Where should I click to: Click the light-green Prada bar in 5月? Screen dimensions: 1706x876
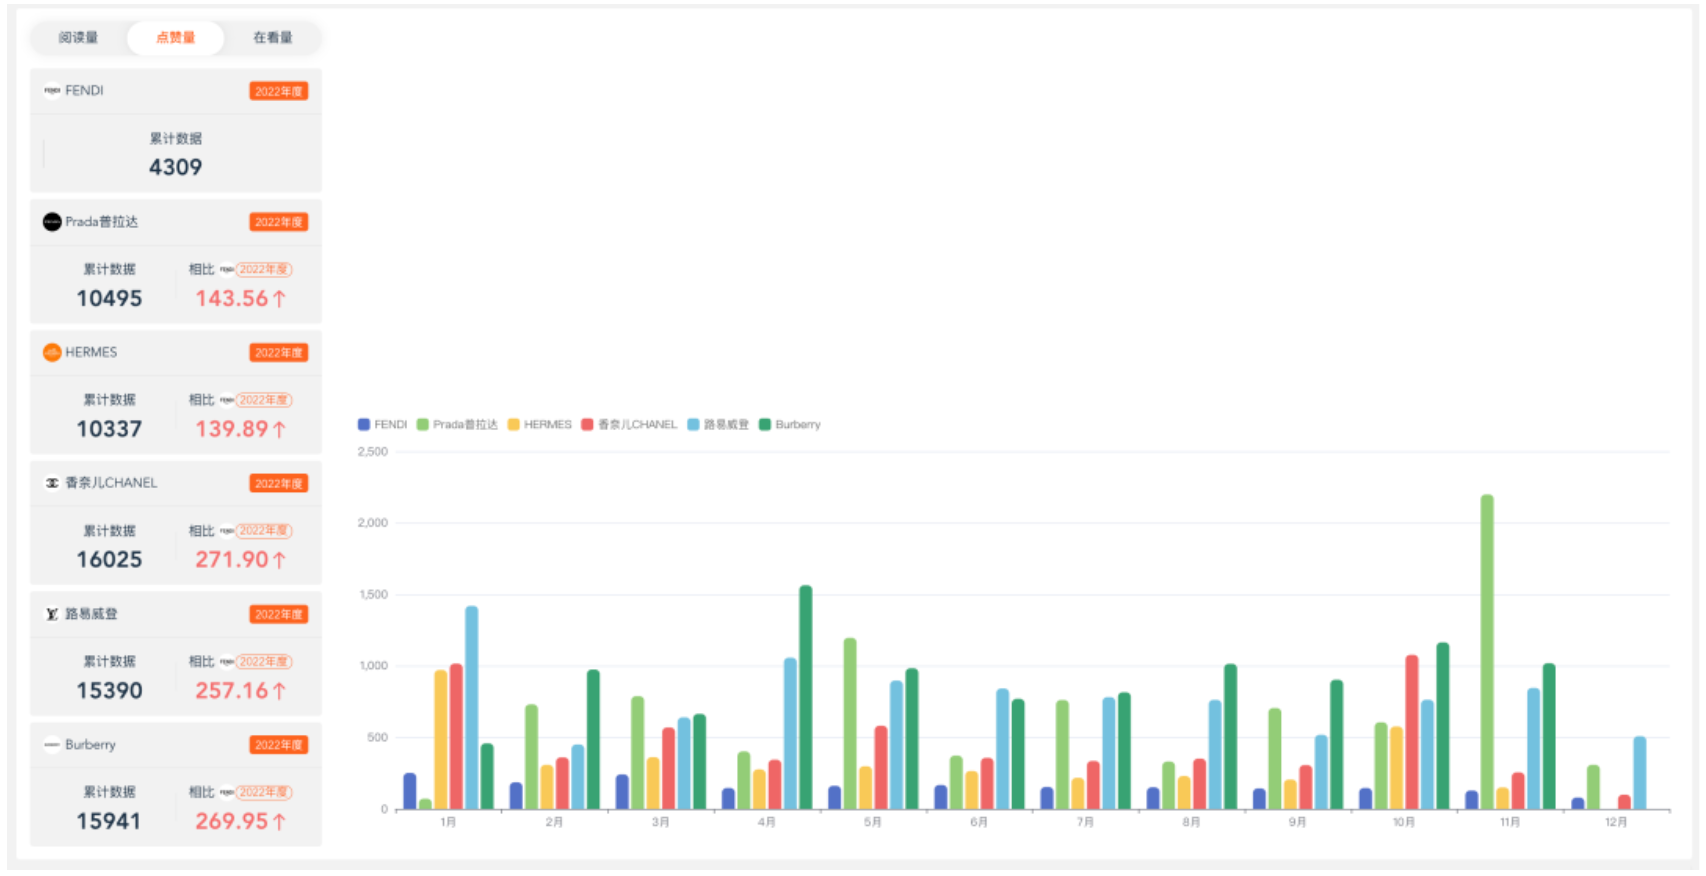coord(850,724)
